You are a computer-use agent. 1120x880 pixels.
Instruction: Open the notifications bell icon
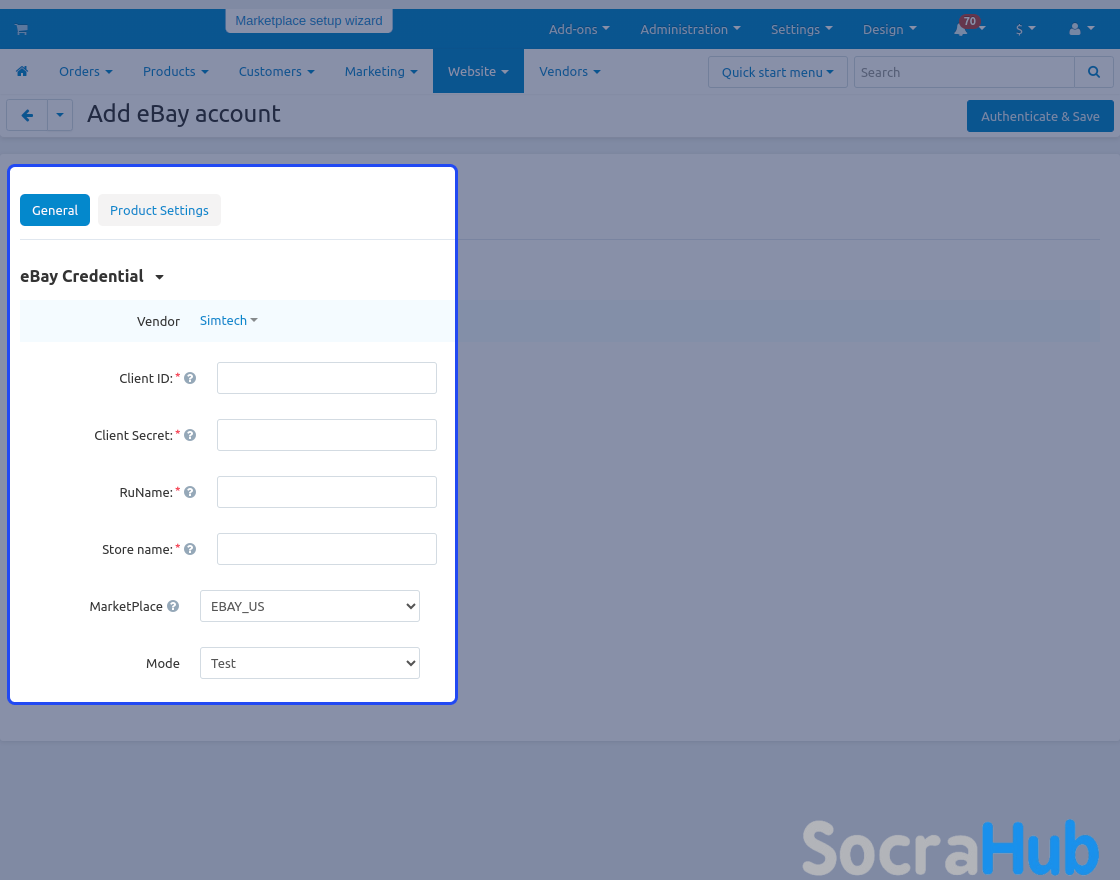point(961,30)
